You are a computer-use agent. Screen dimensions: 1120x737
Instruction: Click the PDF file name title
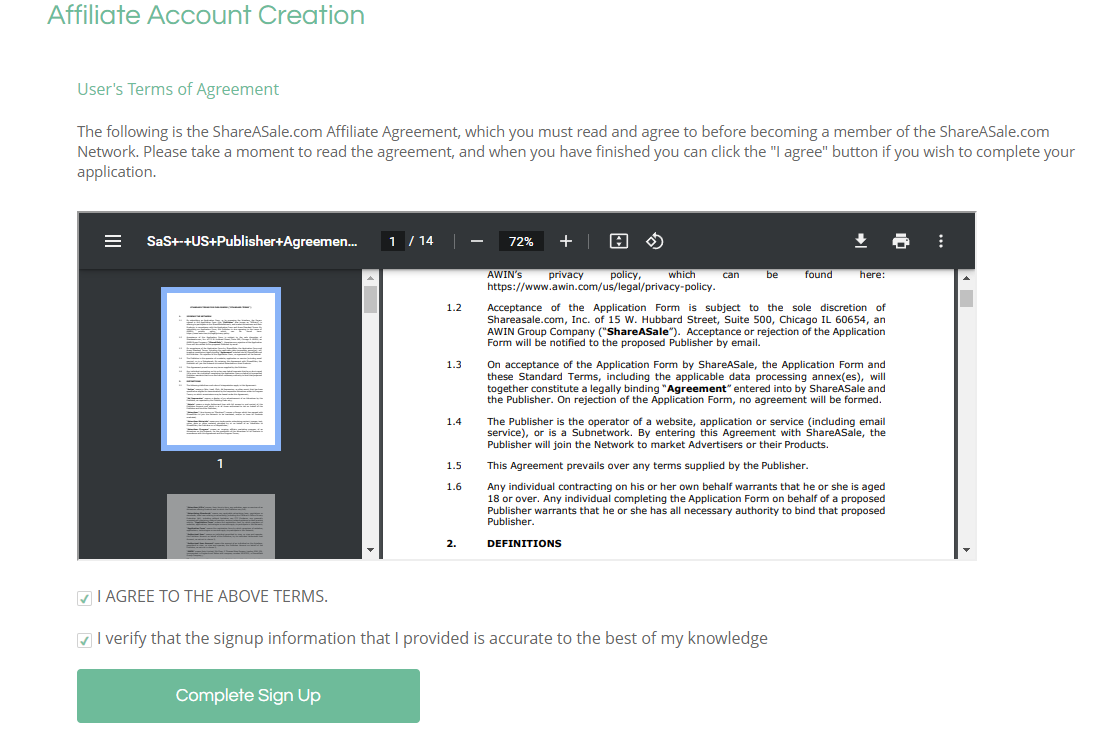pyautogui.click(x=252, y=241)
